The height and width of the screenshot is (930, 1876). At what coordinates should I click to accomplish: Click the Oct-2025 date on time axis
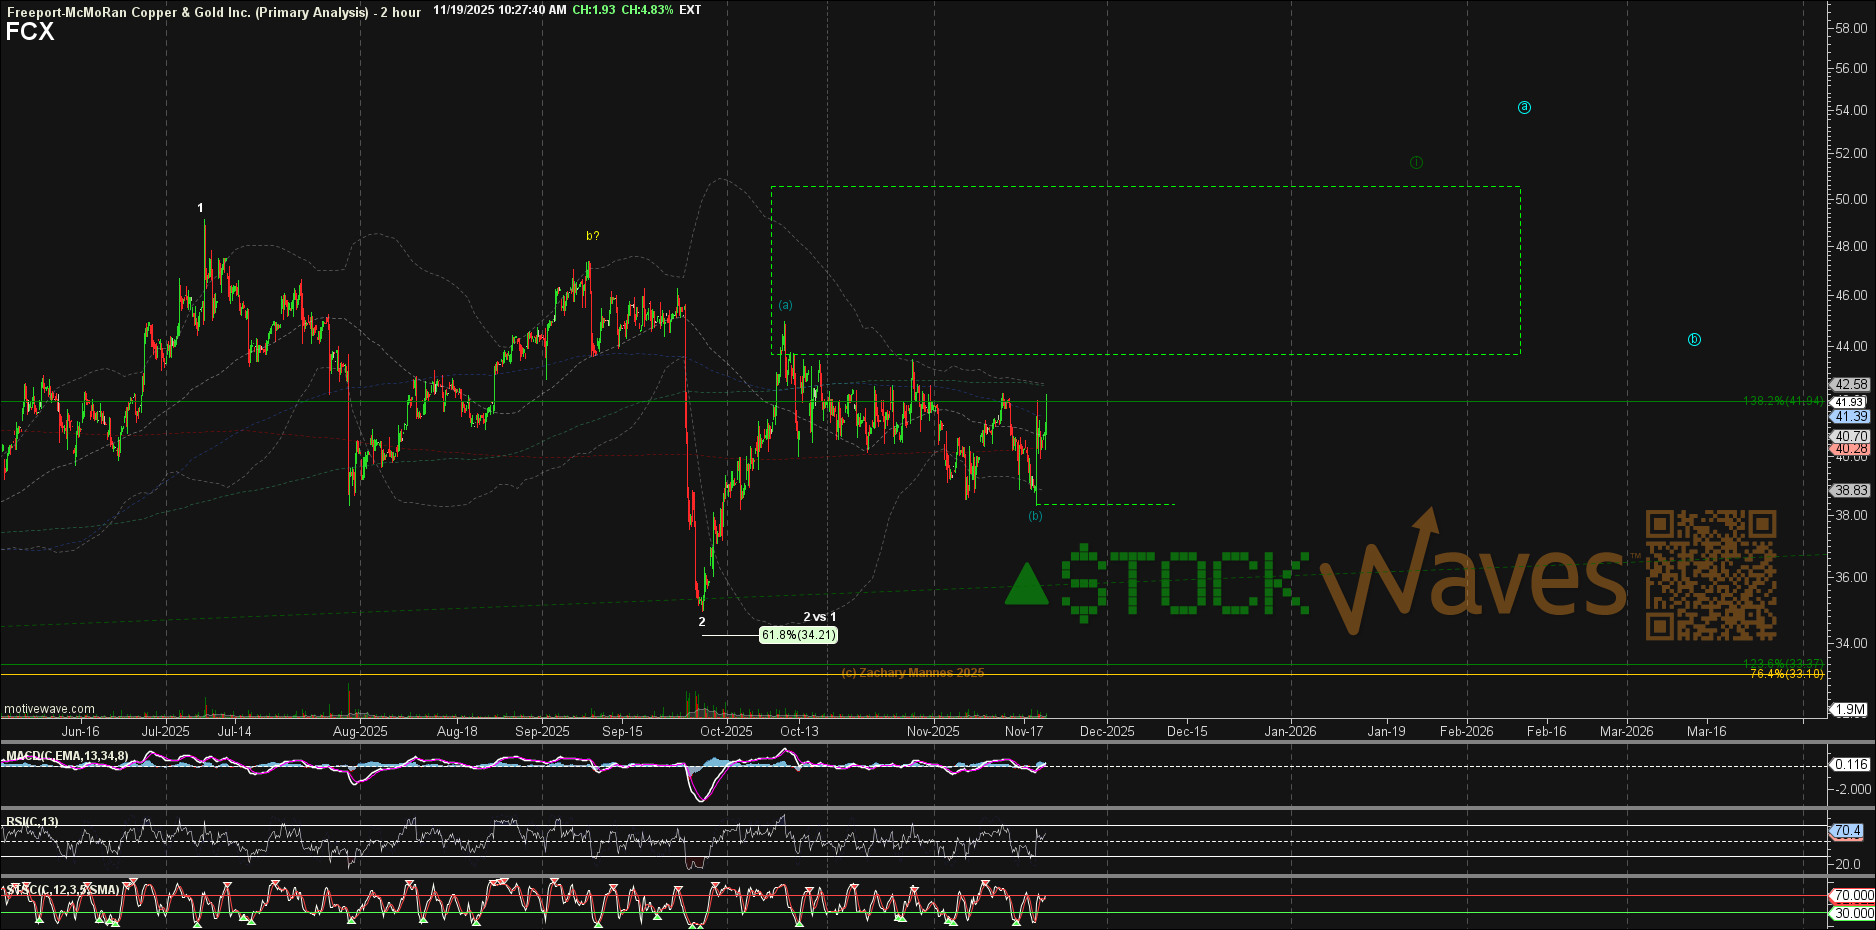726,731
